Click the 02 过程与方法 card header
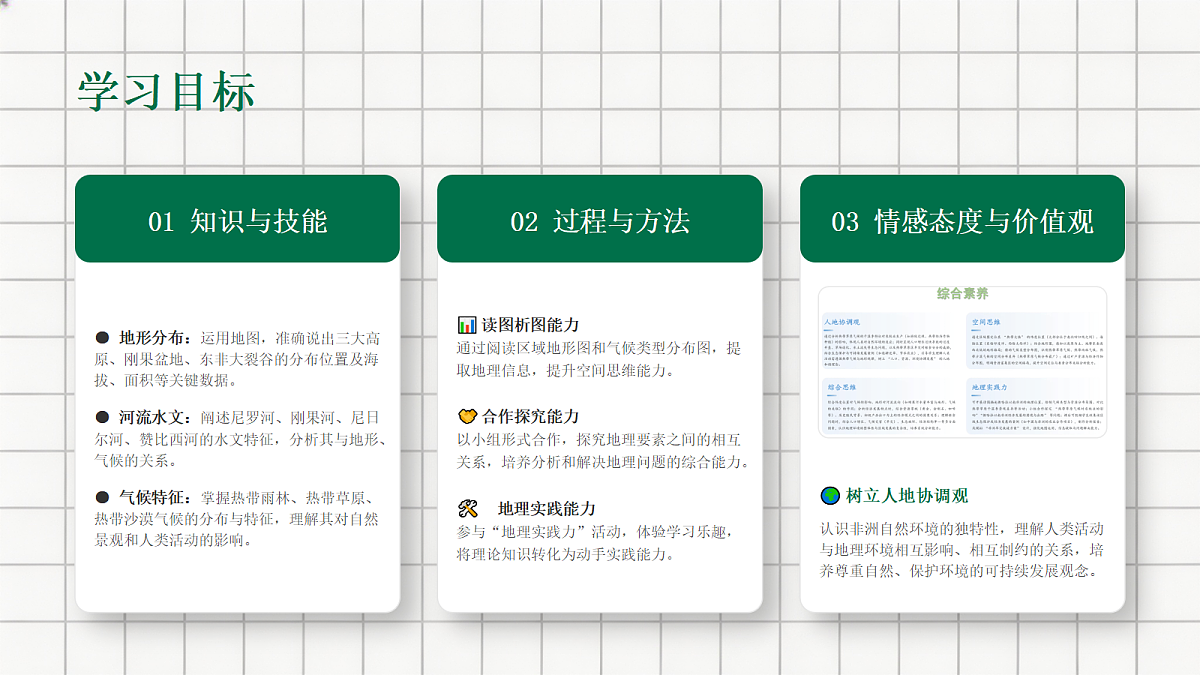1200x675 pixels. click(x=600, y=219)
